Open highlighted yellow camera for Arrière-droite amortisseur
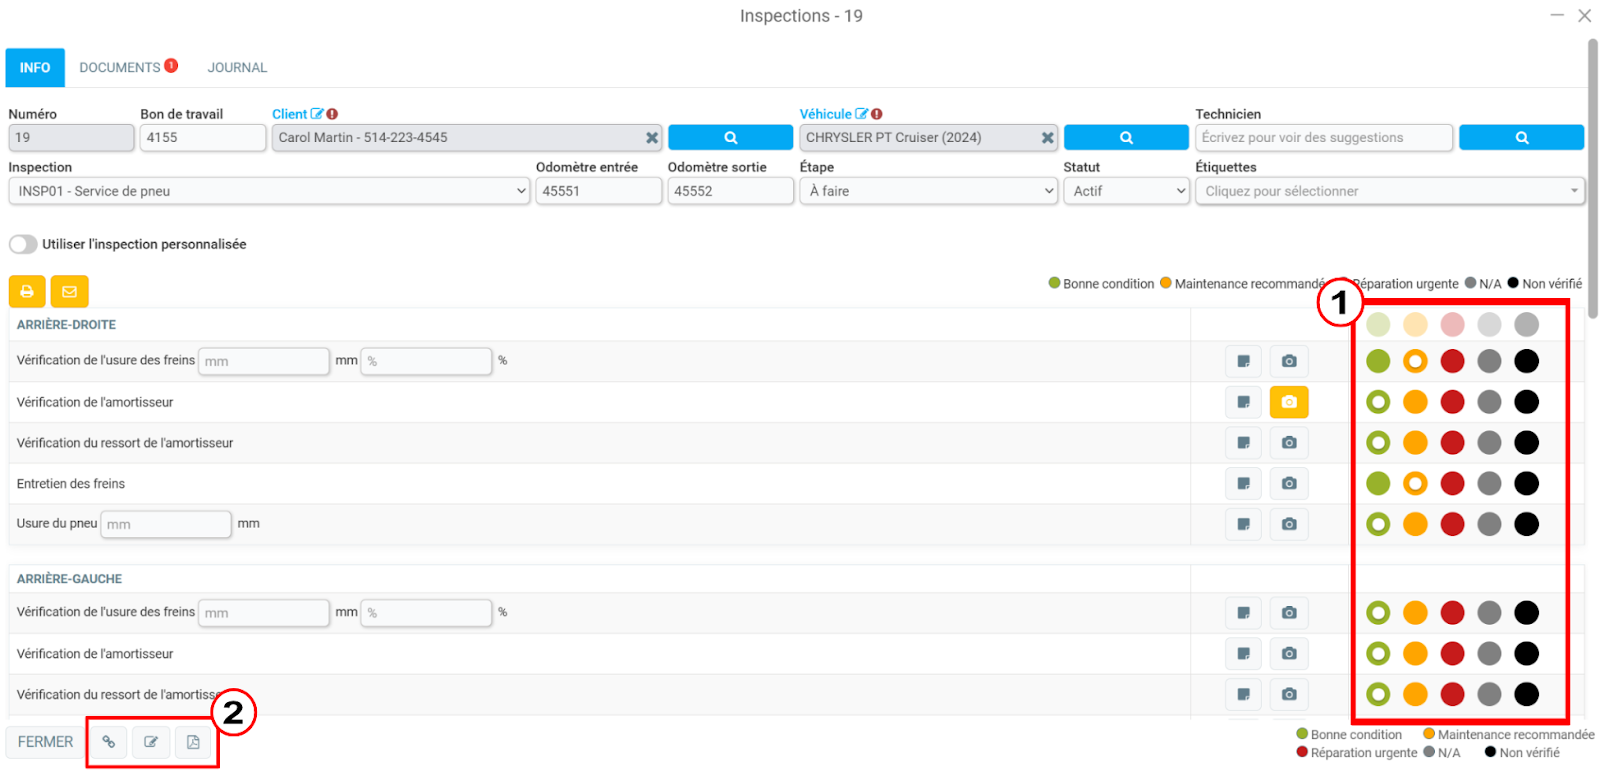 coord(1289,402)
